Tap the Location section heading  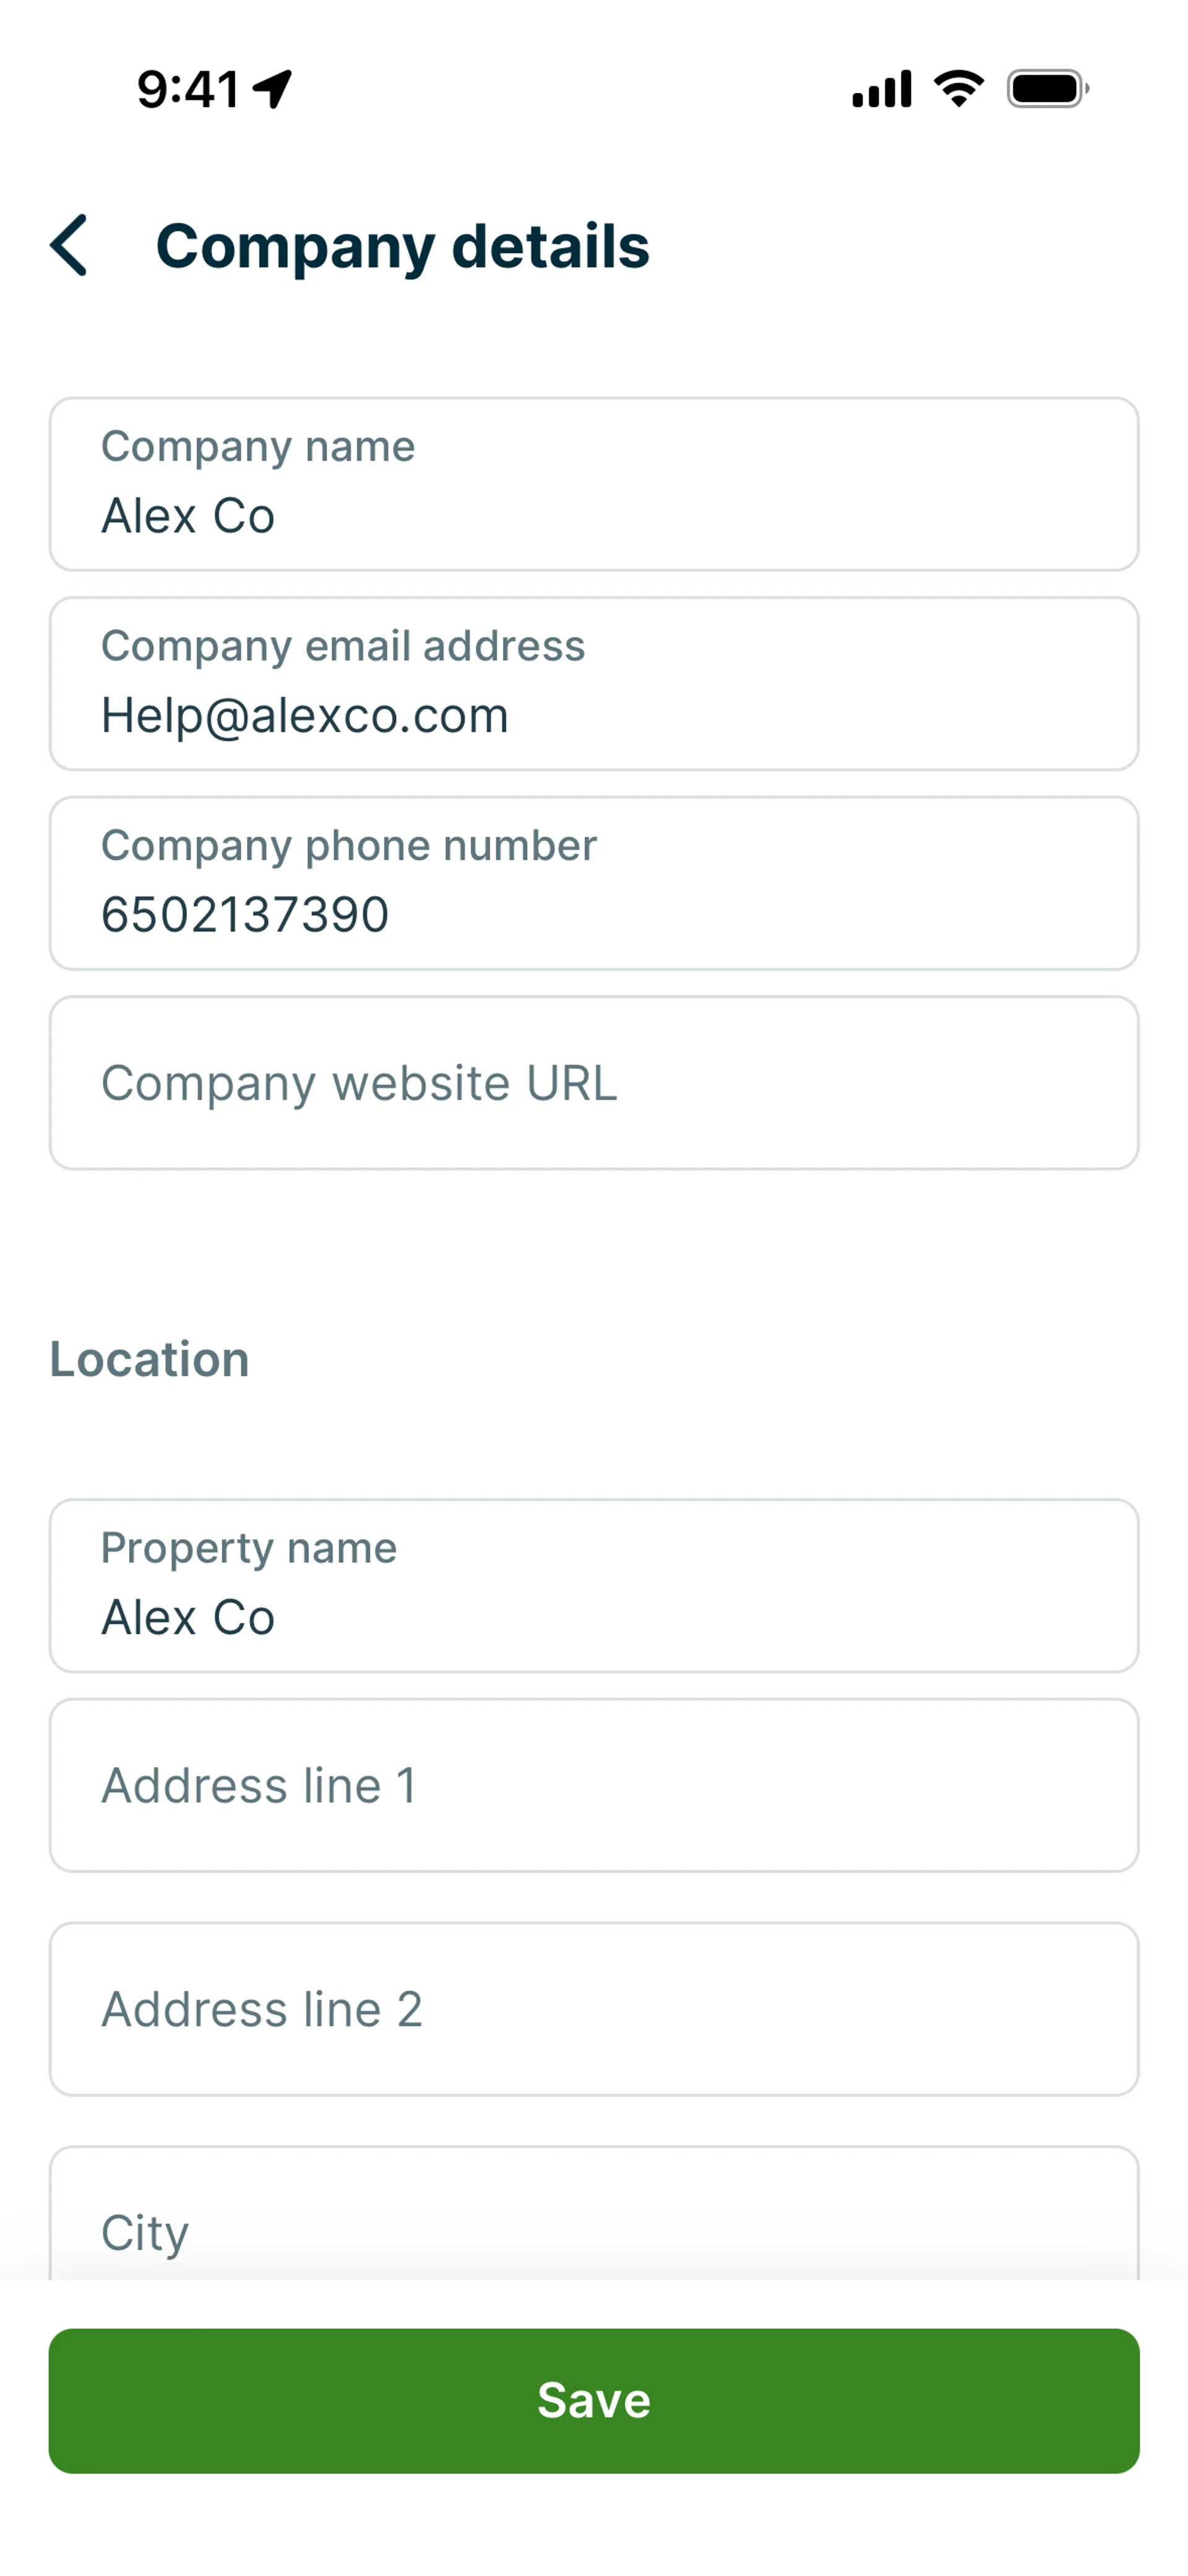(150, 1359)
